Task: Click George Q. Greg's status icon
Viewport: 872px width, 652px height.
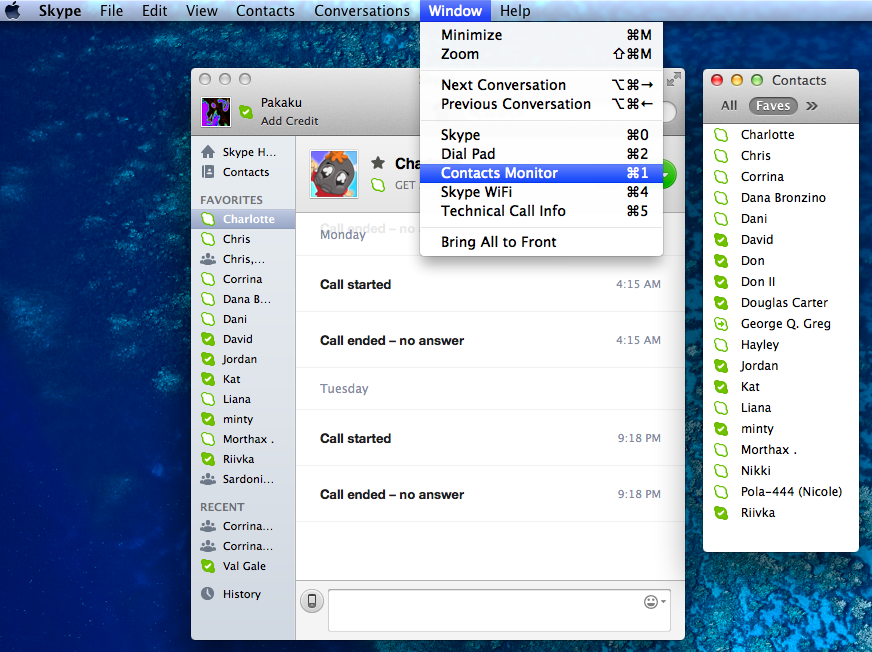Action: pyautogui.click(x=721, y=324)
